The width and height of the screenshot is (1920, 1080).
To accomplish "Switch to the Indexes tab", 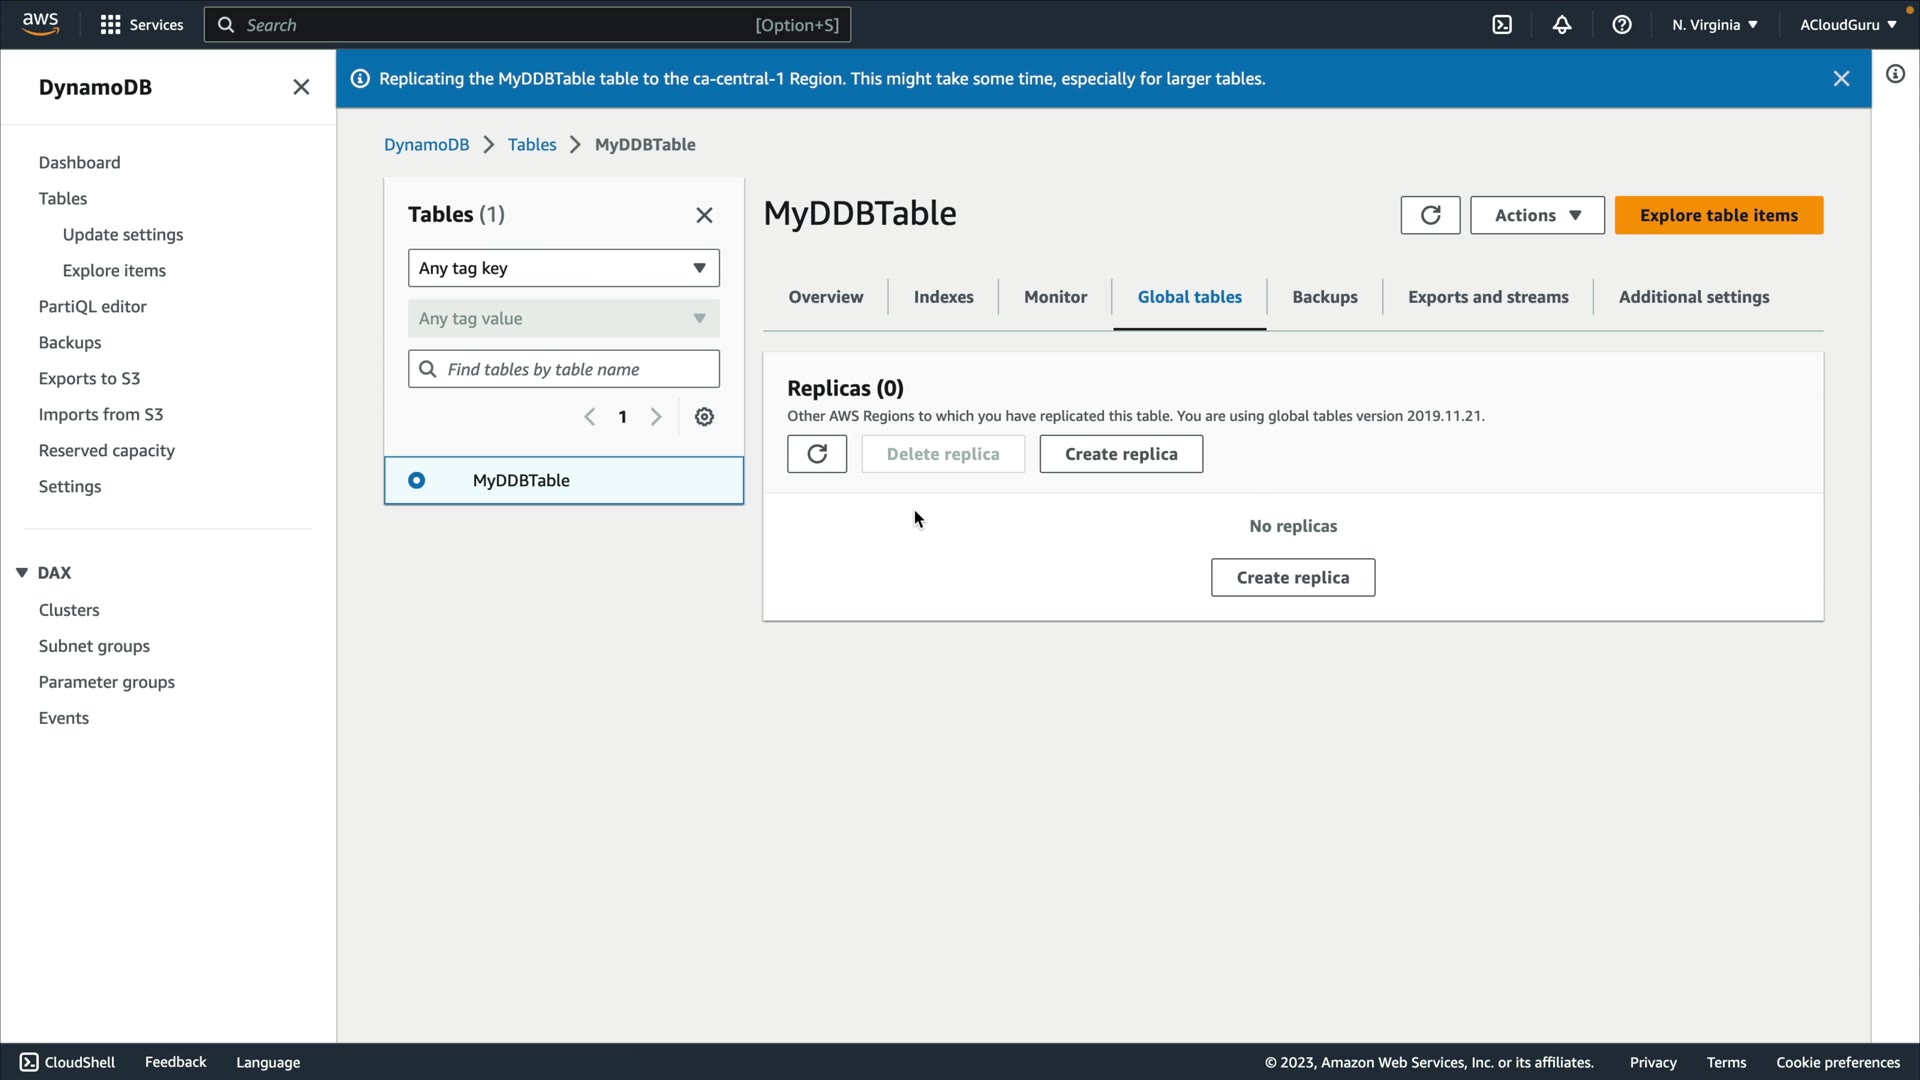I will coord(943,297).
